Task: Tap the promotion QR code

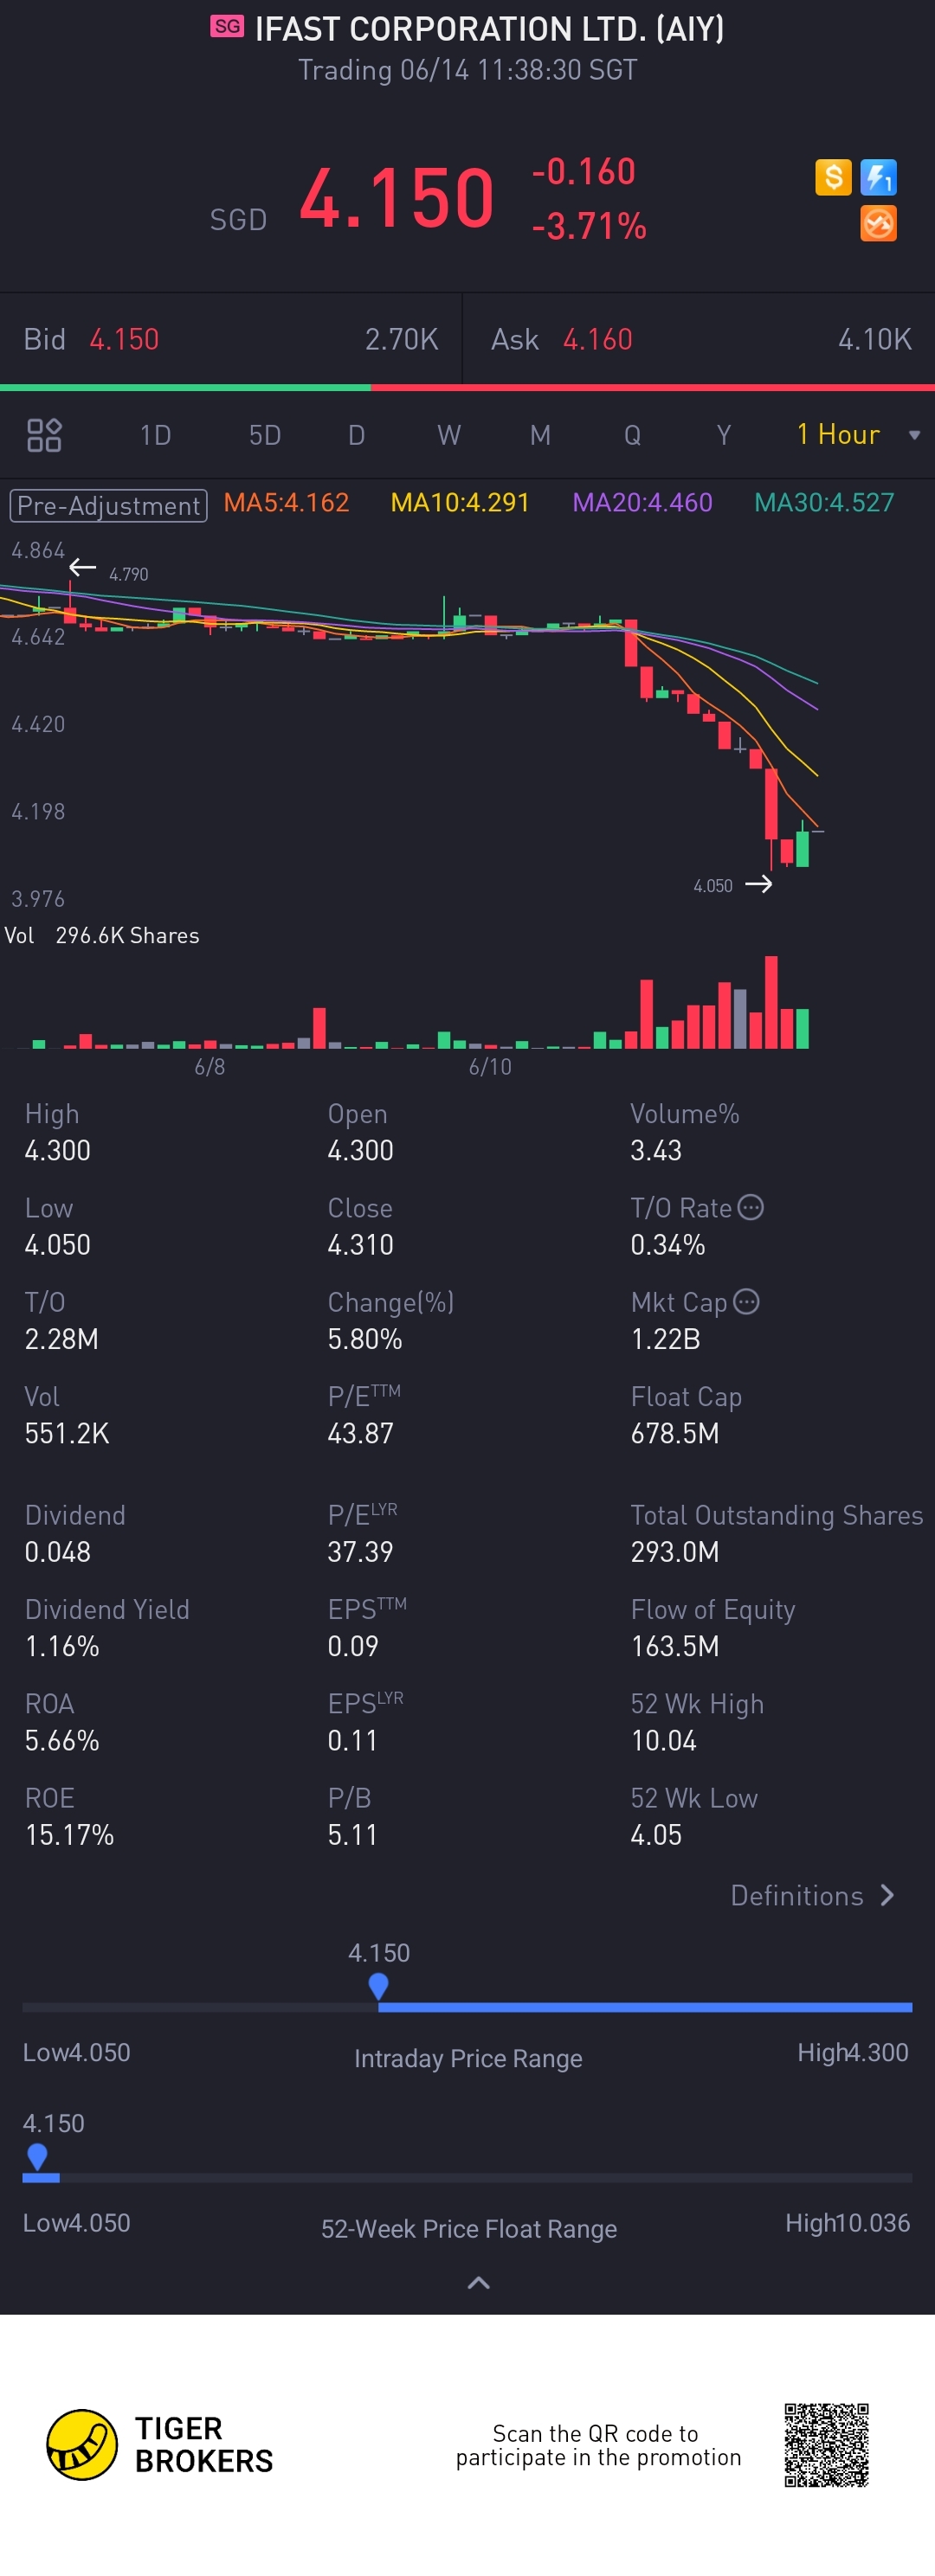Action: (x=826, y=2444)
